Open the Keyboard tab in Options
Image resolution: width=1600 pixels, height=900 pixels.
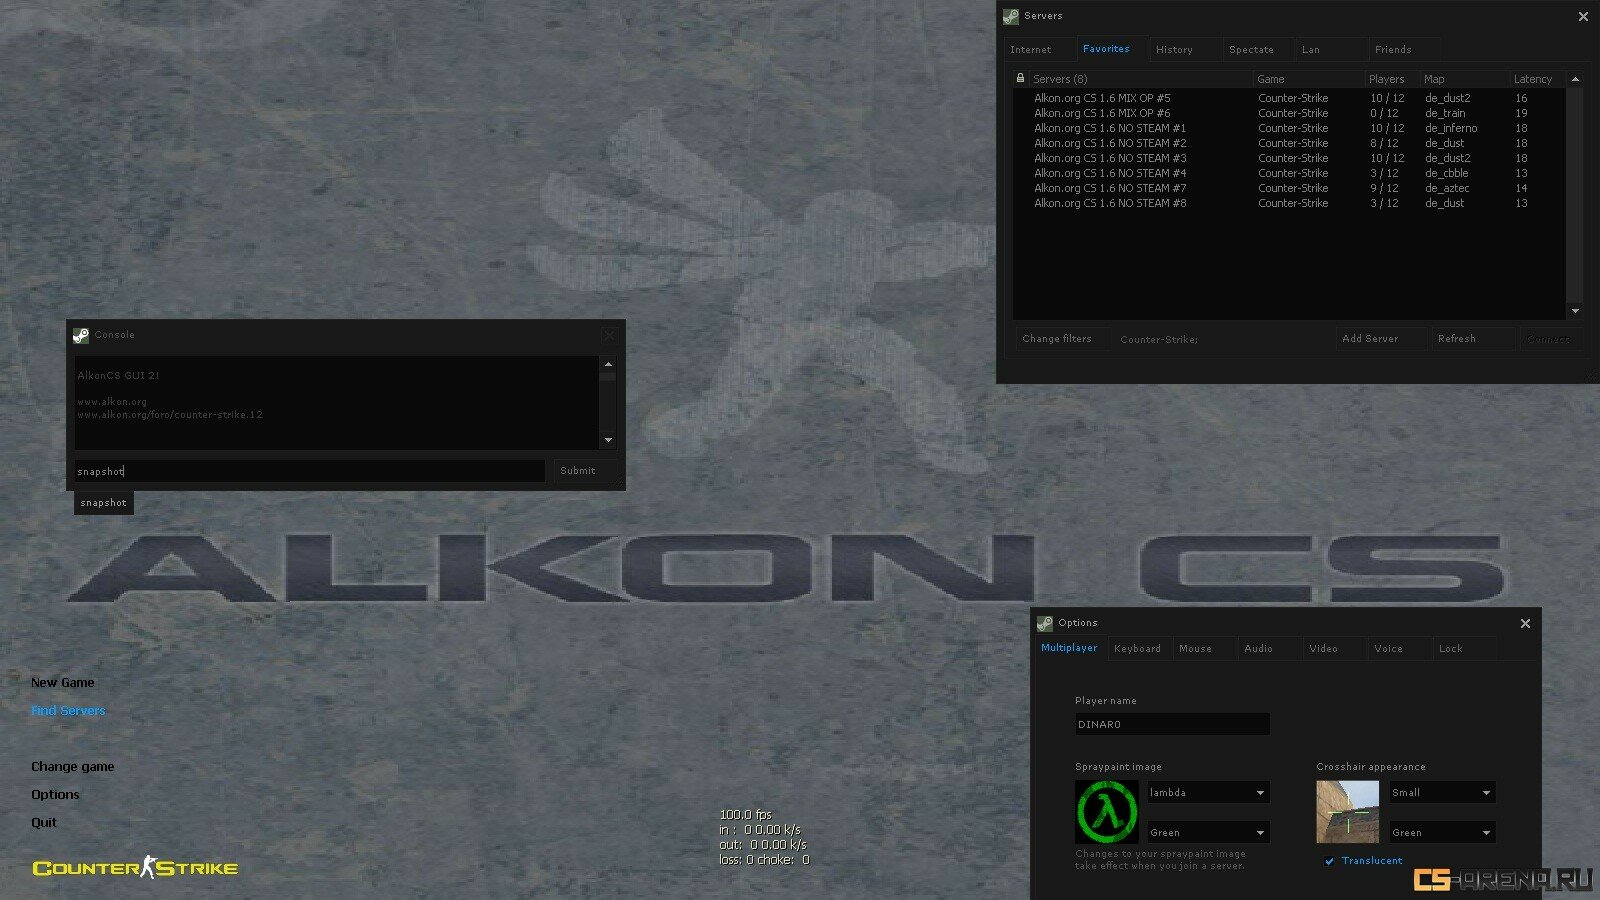coord(1137,649)
